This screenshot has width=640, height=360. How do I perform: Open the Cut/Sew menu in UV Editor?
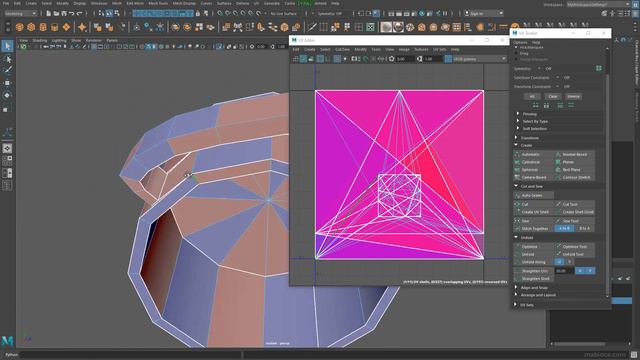pos(342,49)
